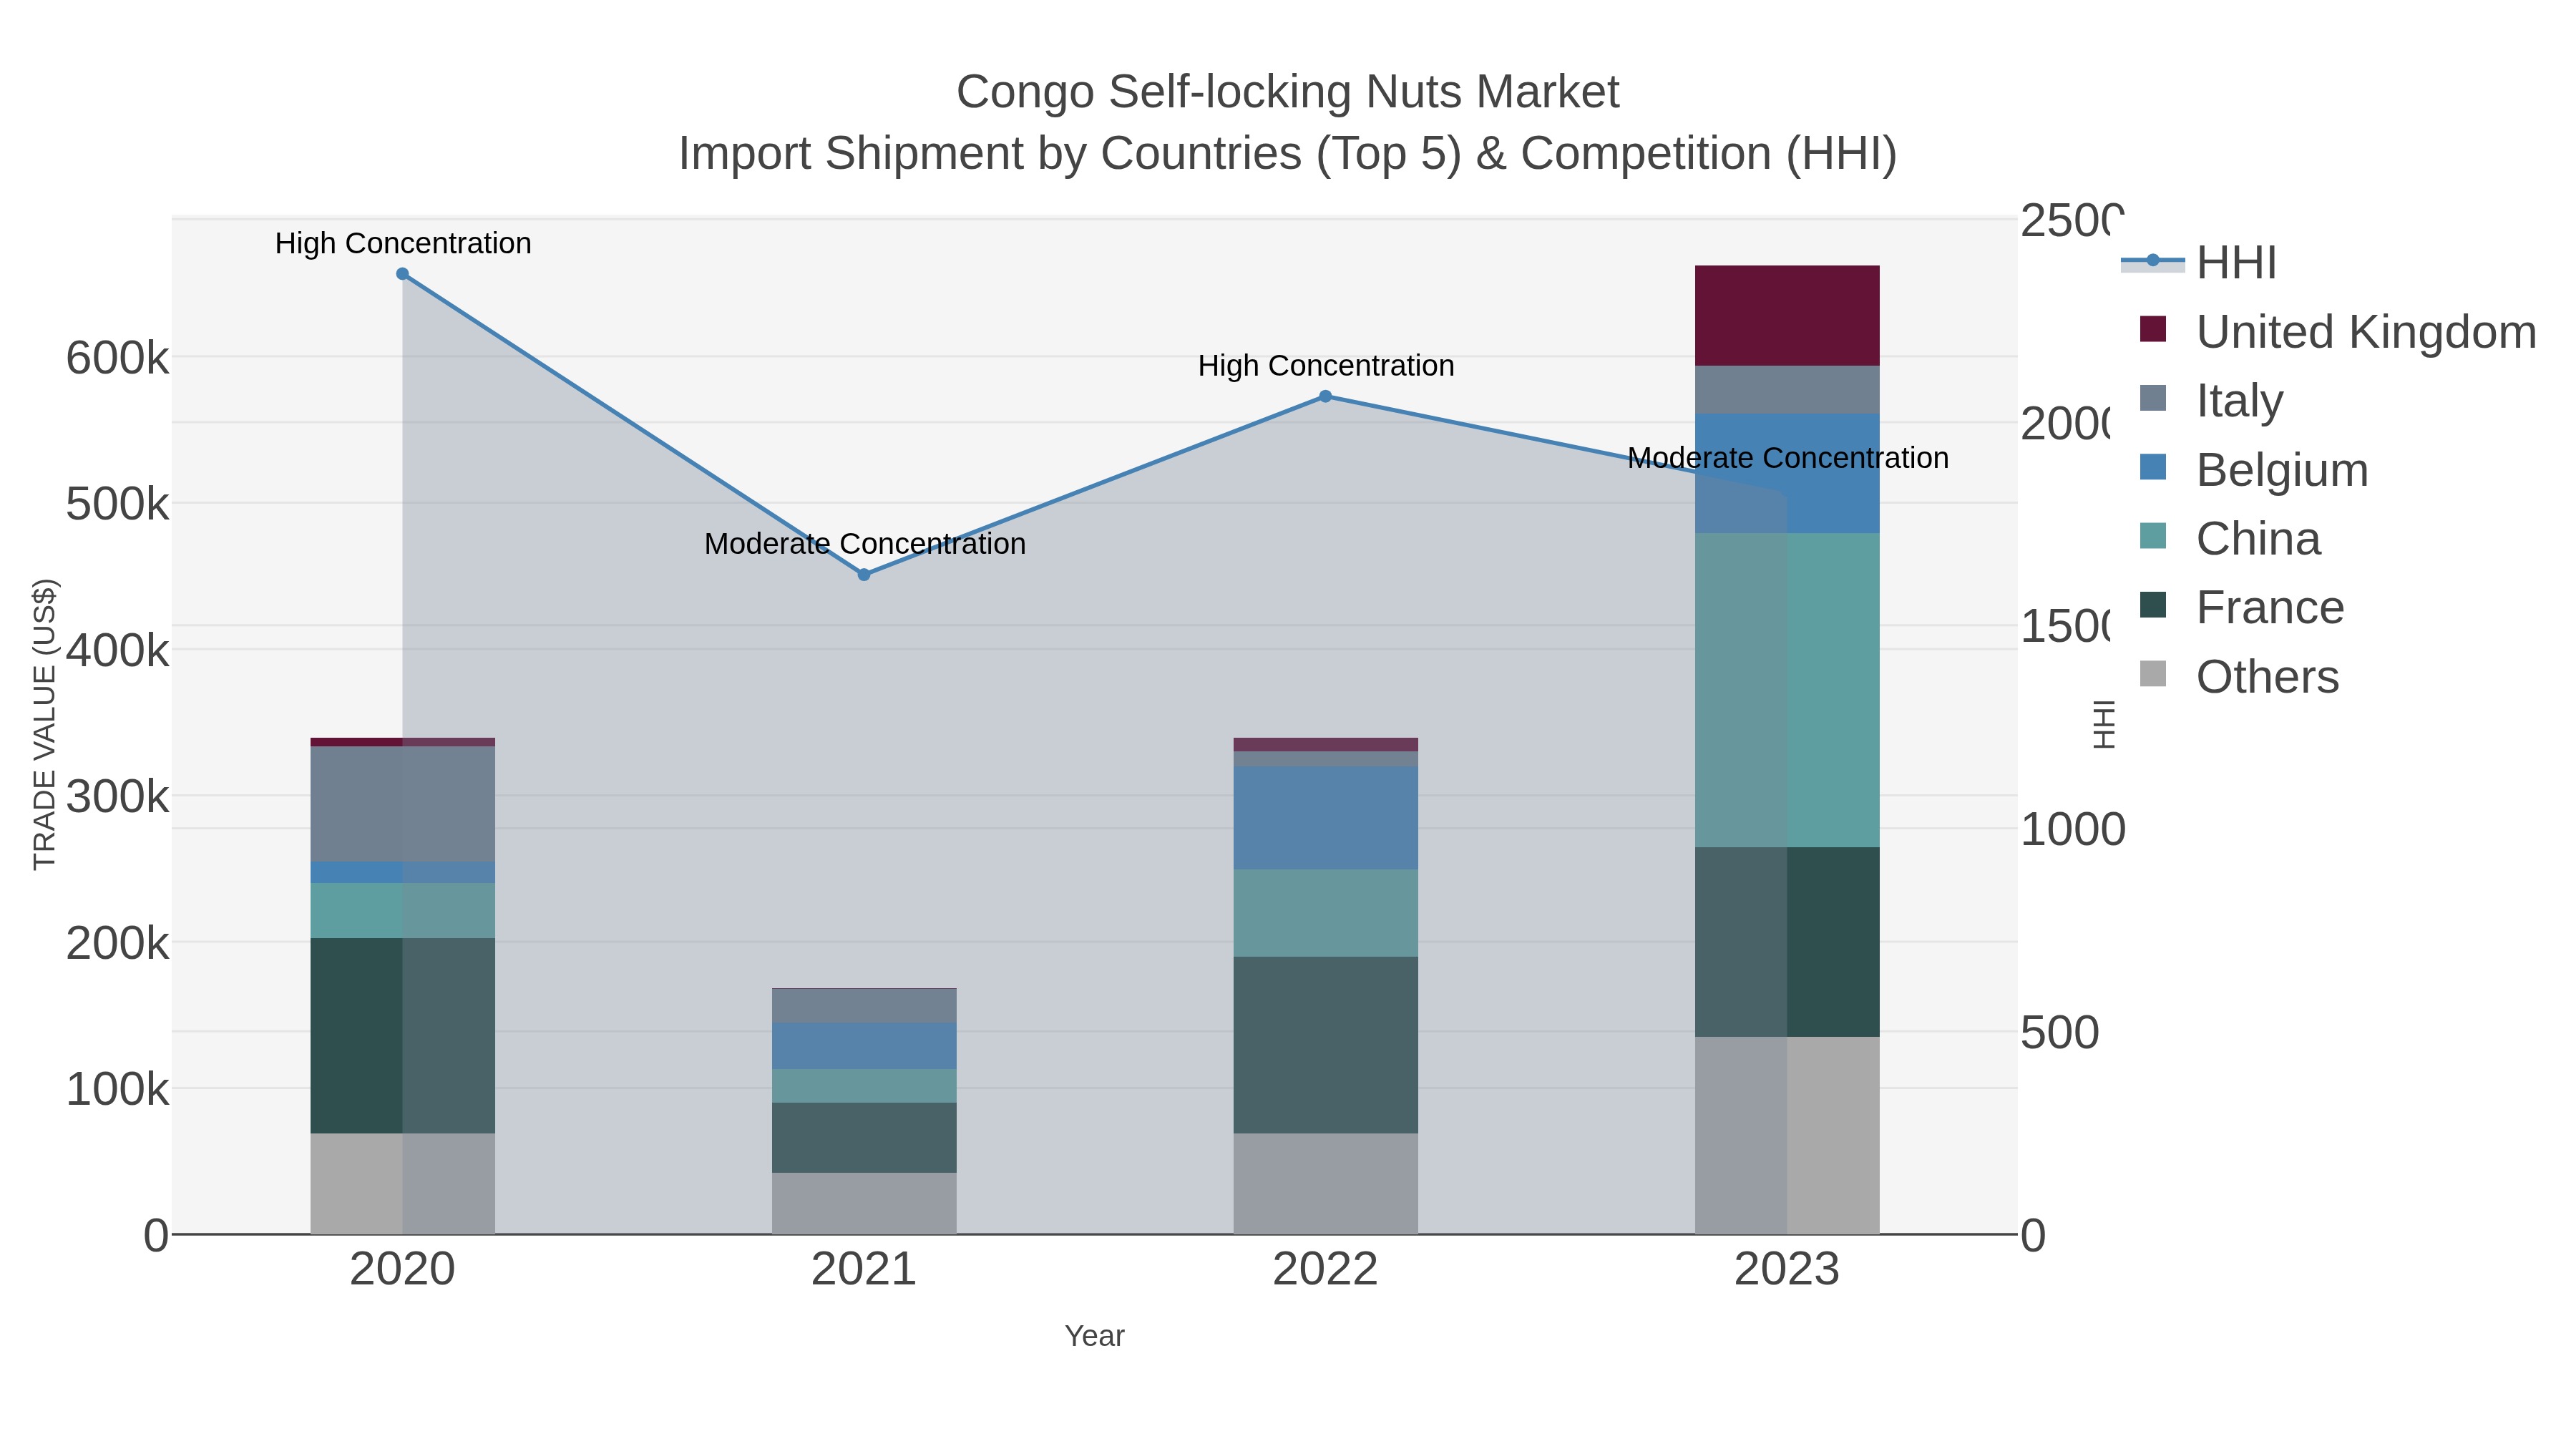Click the Others gray legend swatch

pos(2153,674)
